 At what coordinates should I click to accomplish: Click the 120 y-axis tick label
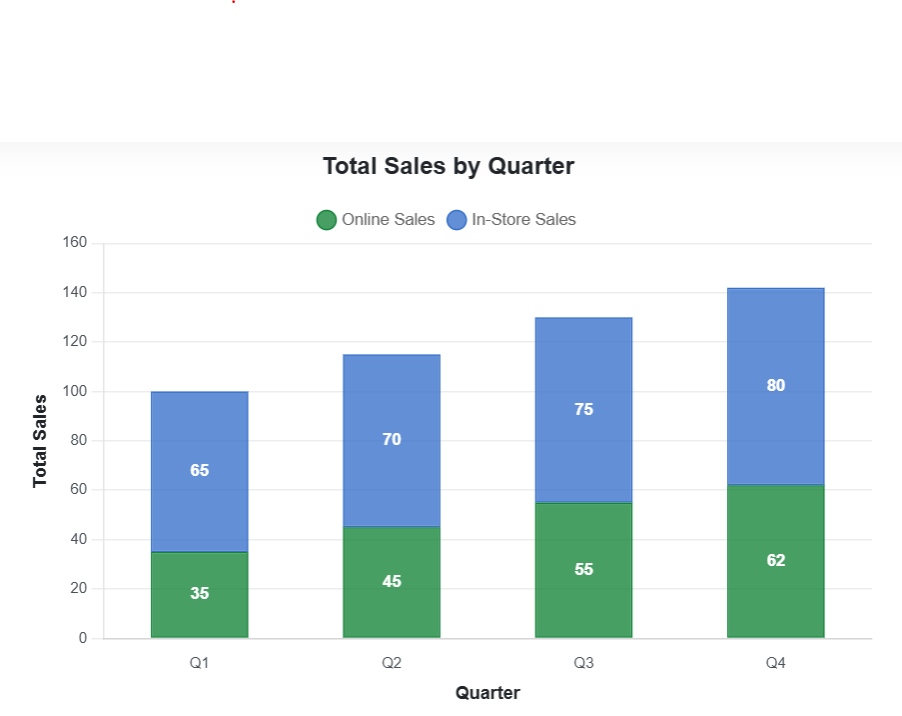pyautogui.click(x=75, y=341)
